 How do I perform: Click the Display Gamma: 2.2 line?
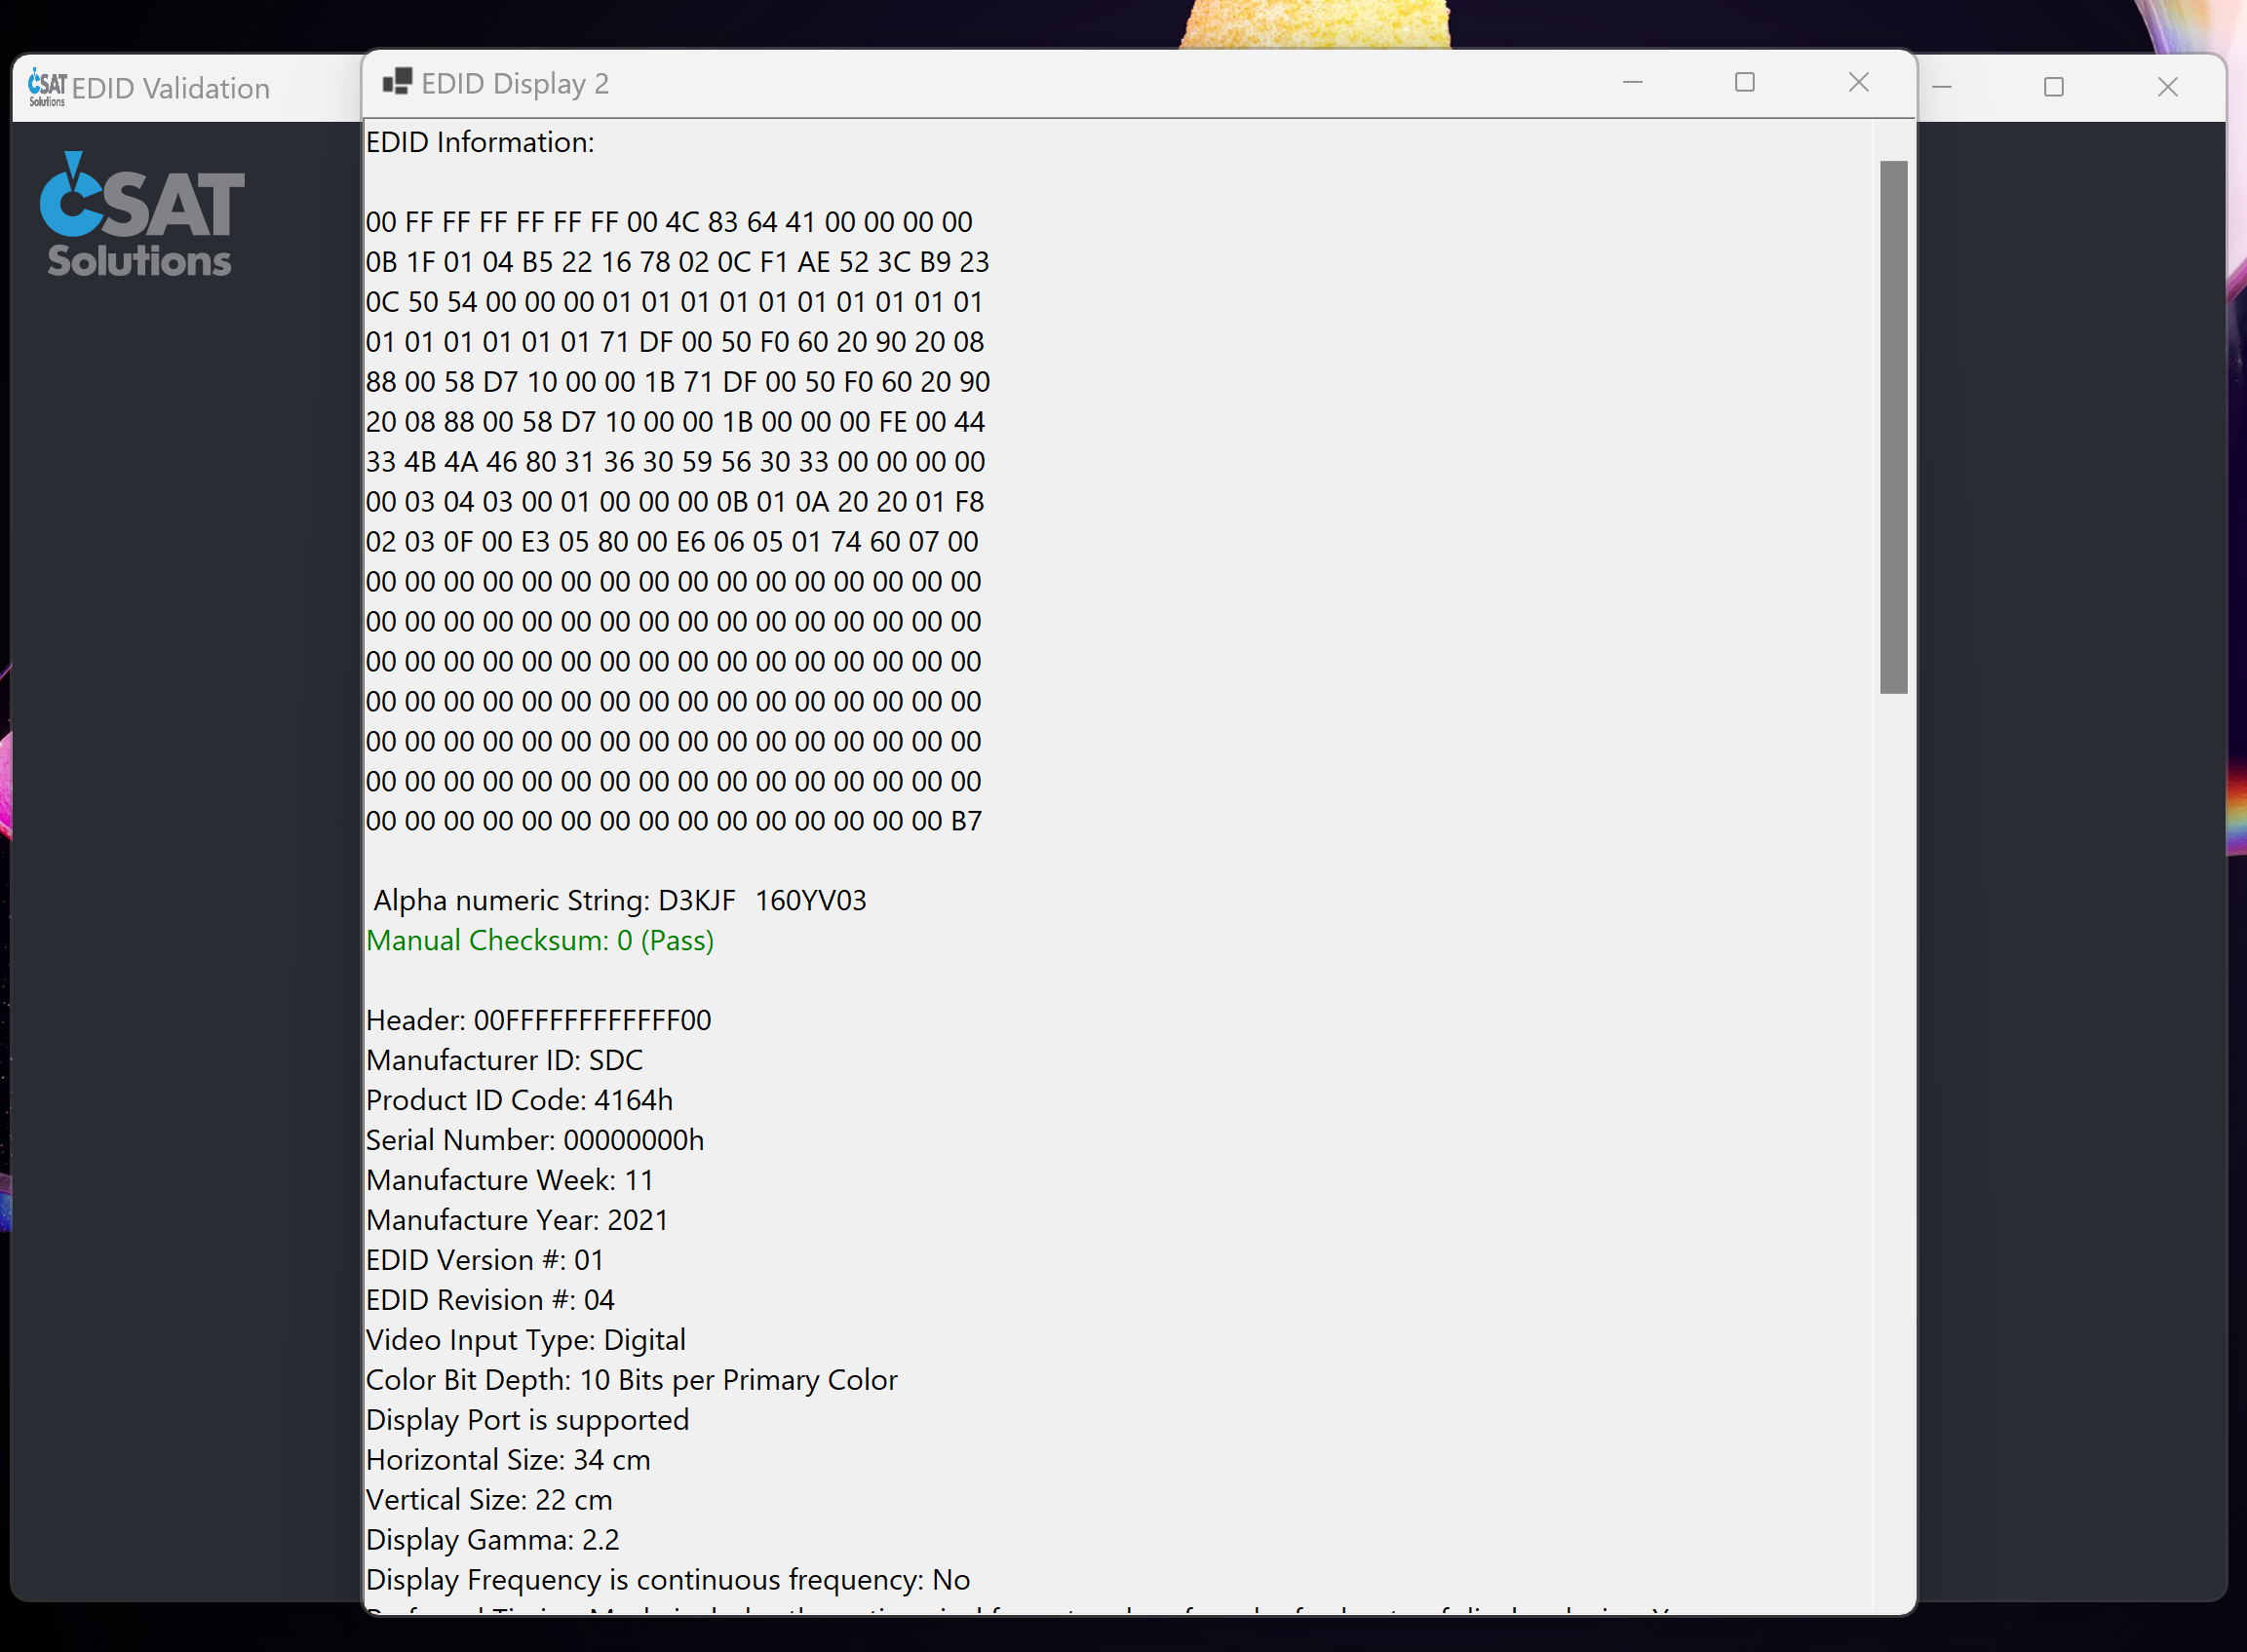click(x=492, y=1539)
